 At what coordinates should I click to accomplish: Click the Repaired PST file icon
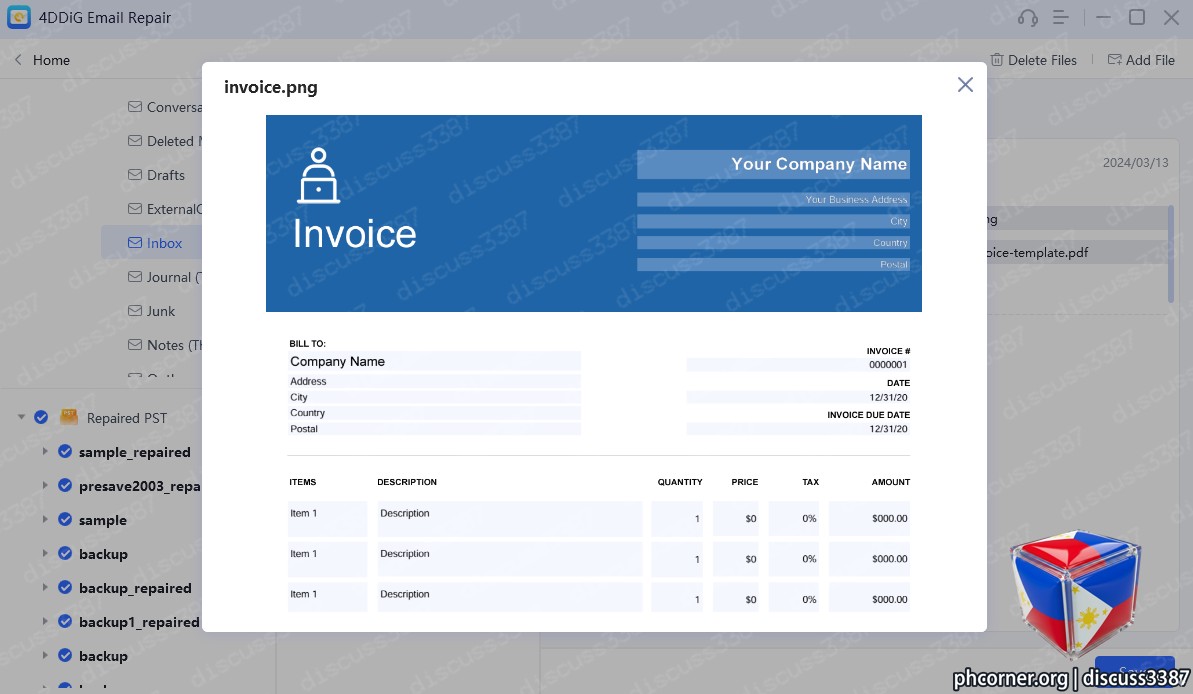pyautogui.click(x=69, y=417)
